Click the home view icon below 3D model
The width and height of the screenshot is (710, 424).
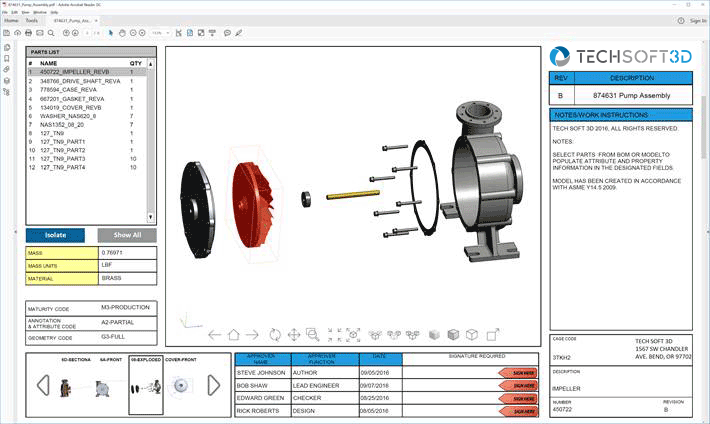tap(232, 335)
